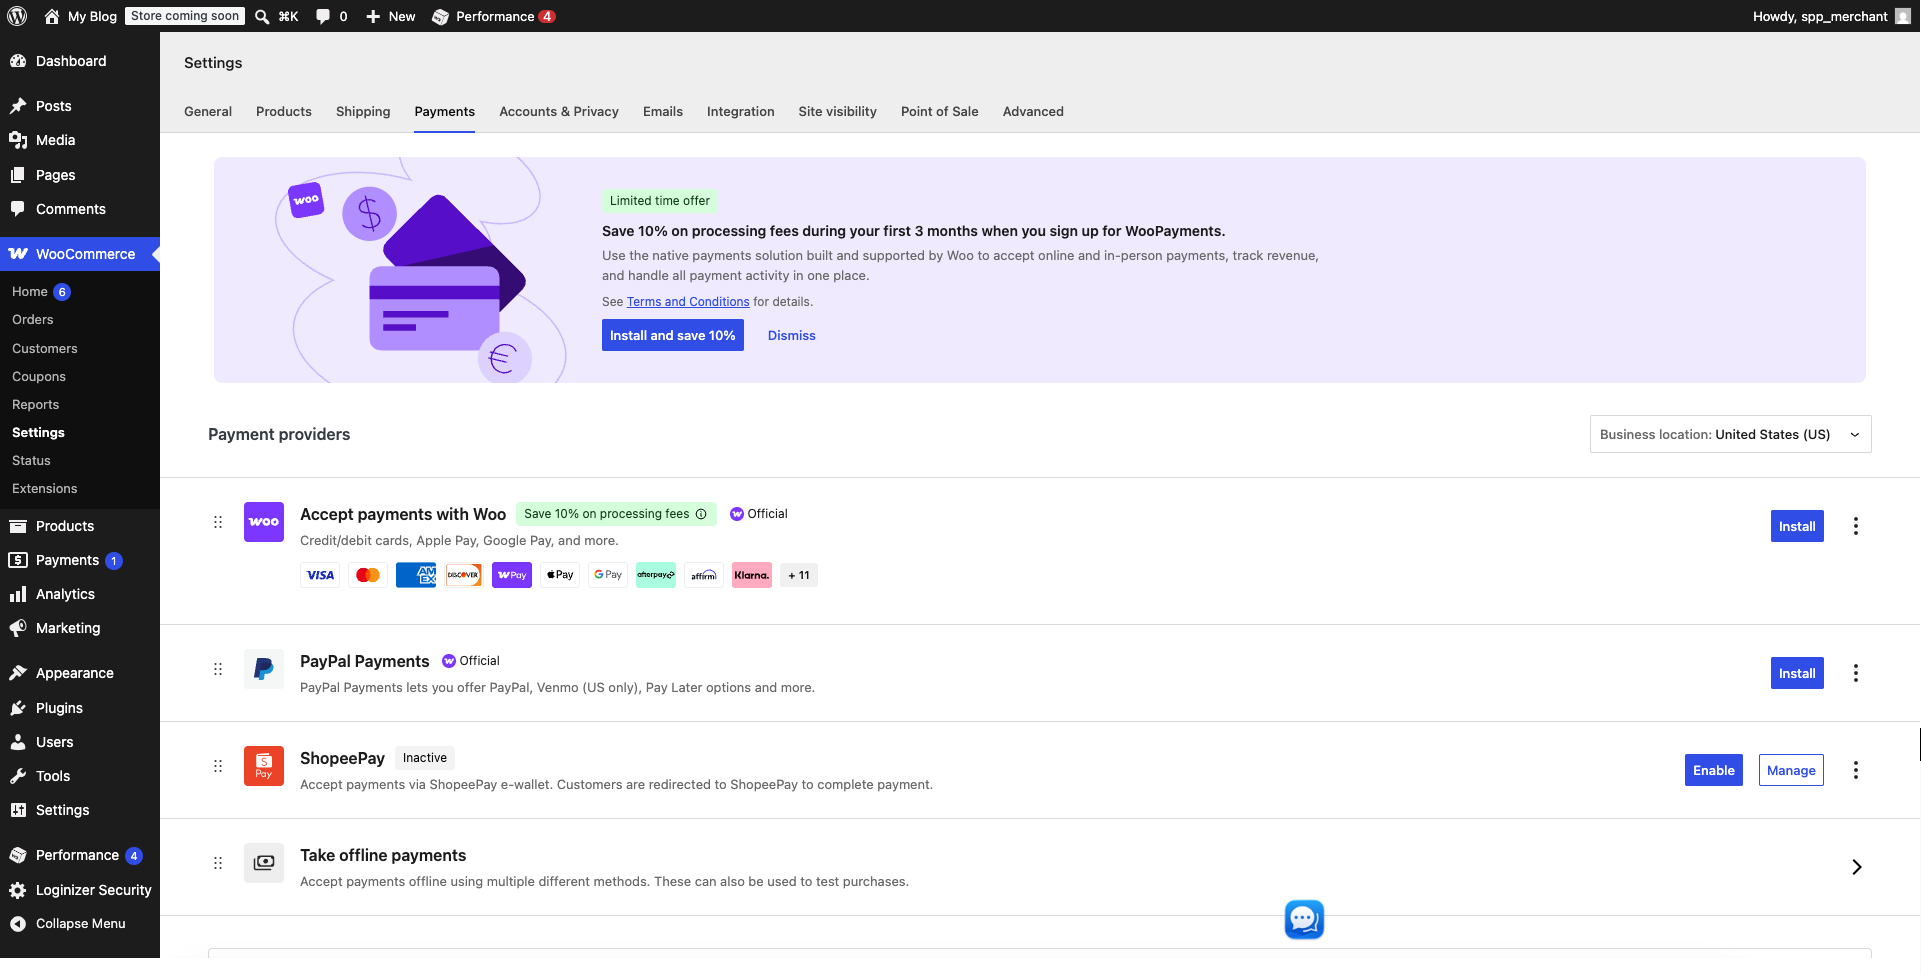Click the ShopeePay logo icon
1921x974 pixels.
(x=264, y=766)
